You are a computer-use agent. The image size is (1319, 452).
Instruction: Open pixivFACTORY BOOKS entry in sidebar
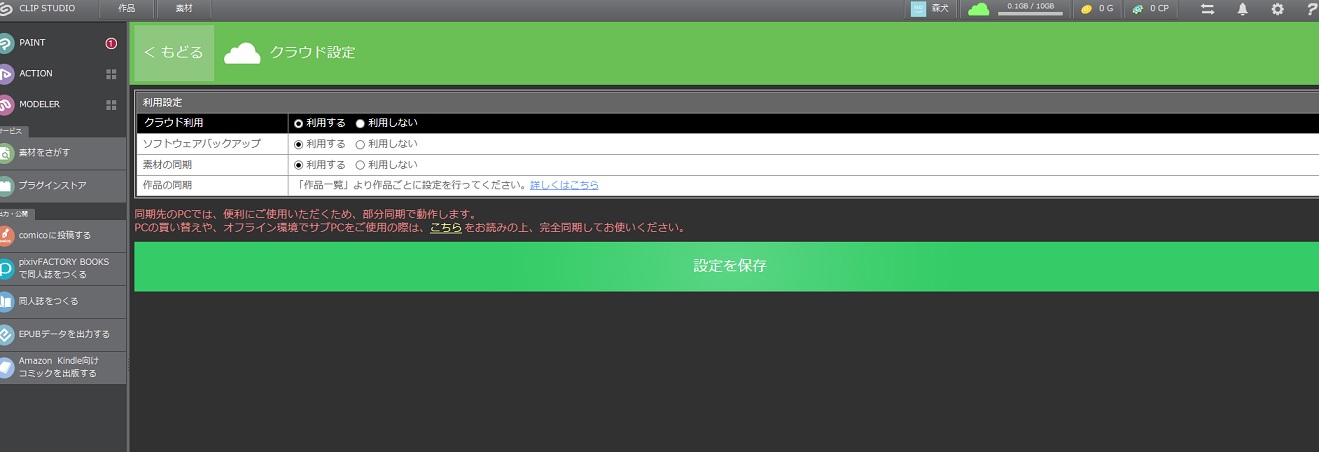point(63,268)
